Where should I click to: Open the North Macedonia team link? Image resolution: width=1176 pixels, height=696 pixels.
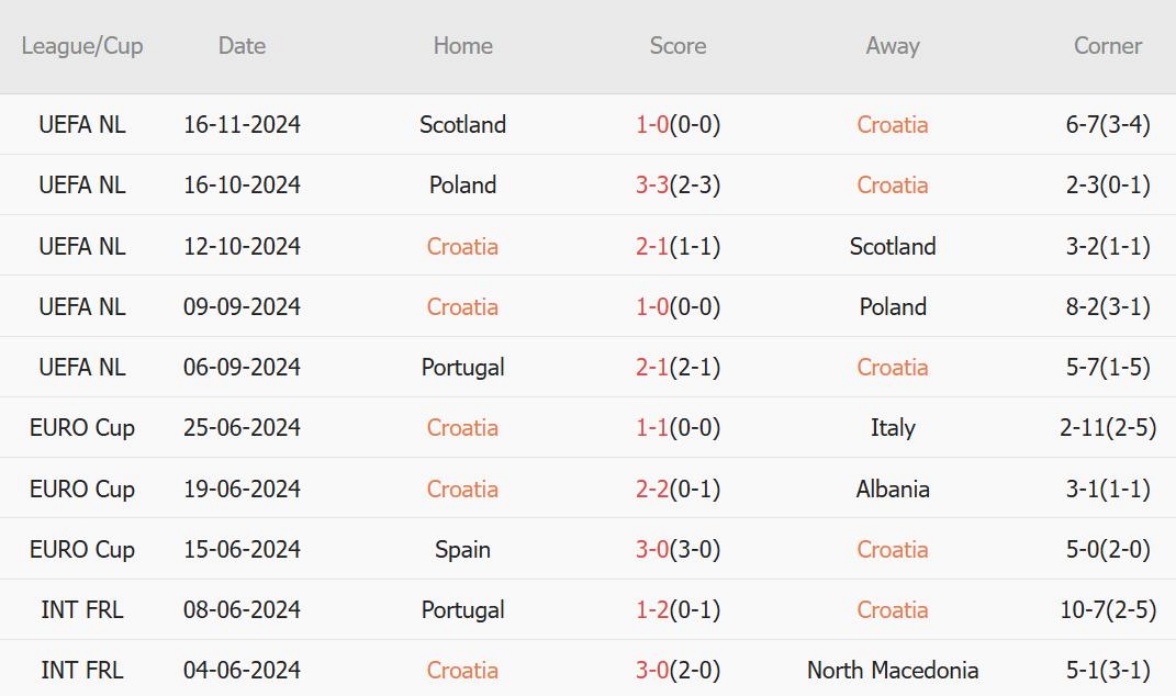click(x=892, y=670)
